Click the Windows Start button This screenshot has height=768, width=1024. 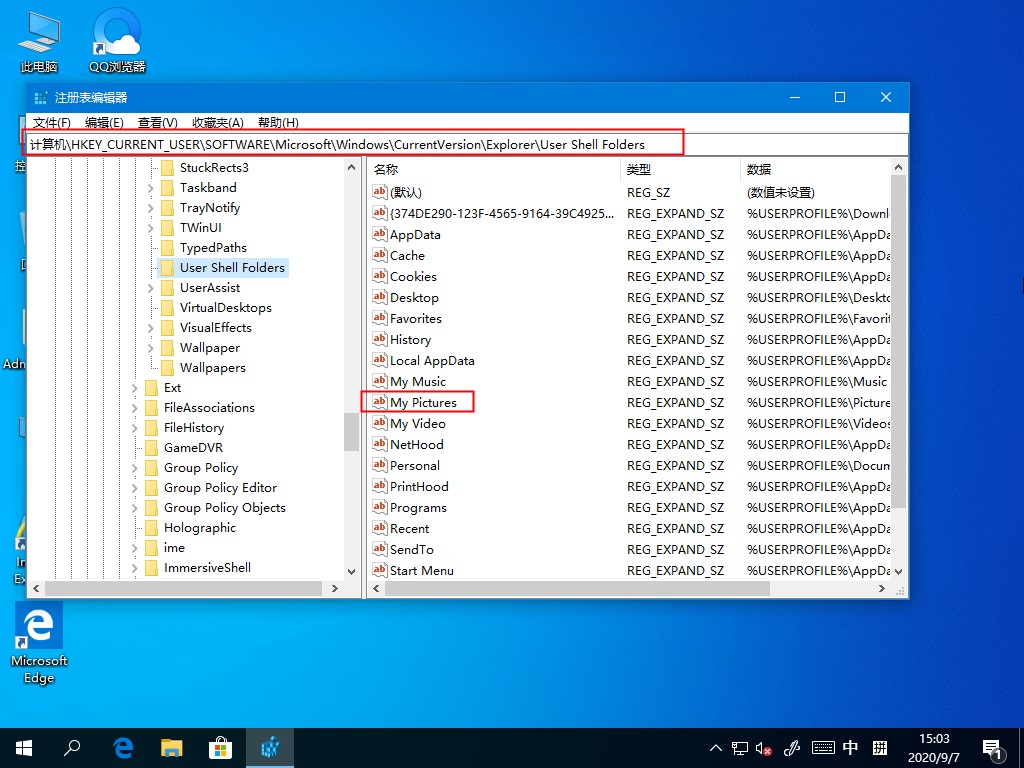tap(22, 747)
